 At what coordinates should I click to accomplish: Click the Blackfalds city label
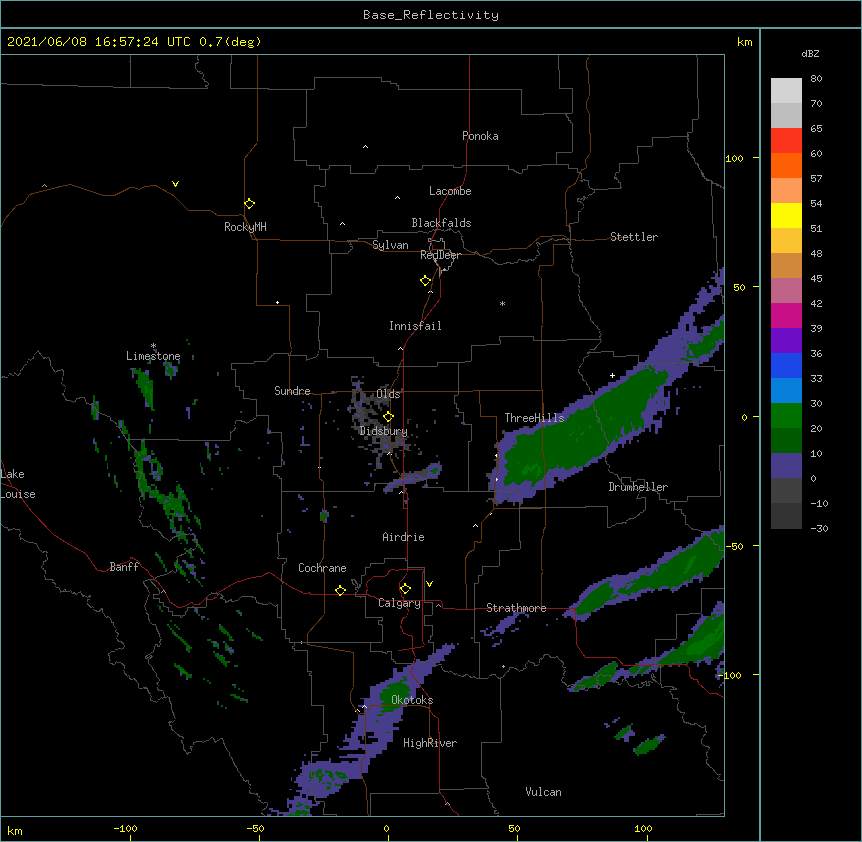(441, 223)
